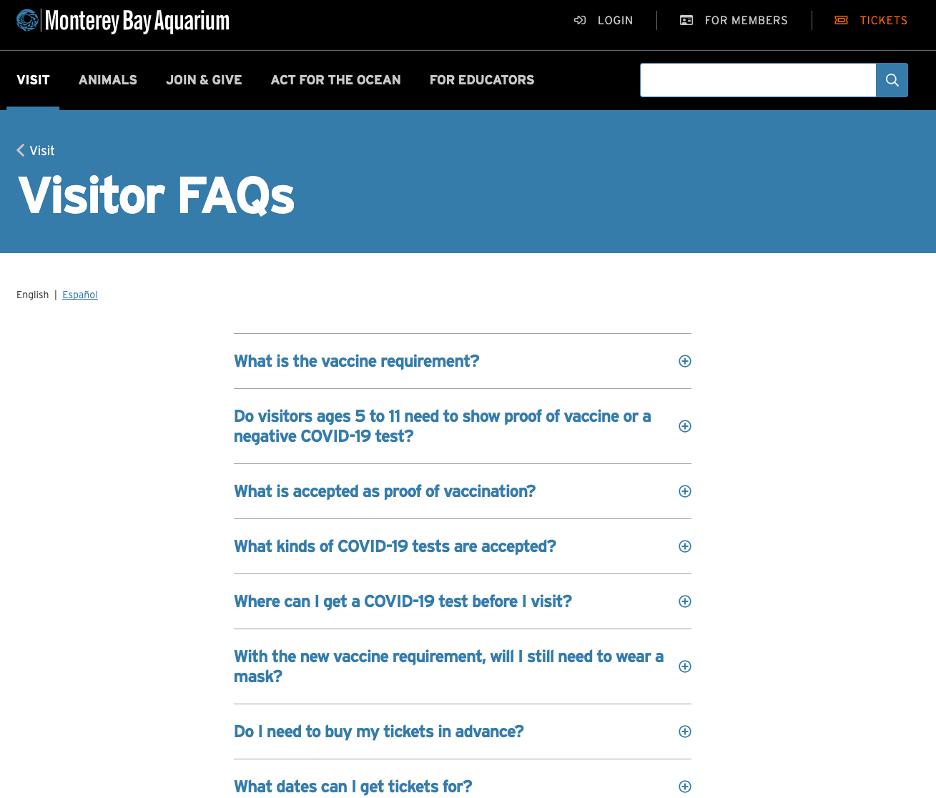Image resolution: width=936 pixels, height=798 pixels.
Task: Expand 'What kinds of COVID-19 tests are accepted?'
Action: coord(395,546)
